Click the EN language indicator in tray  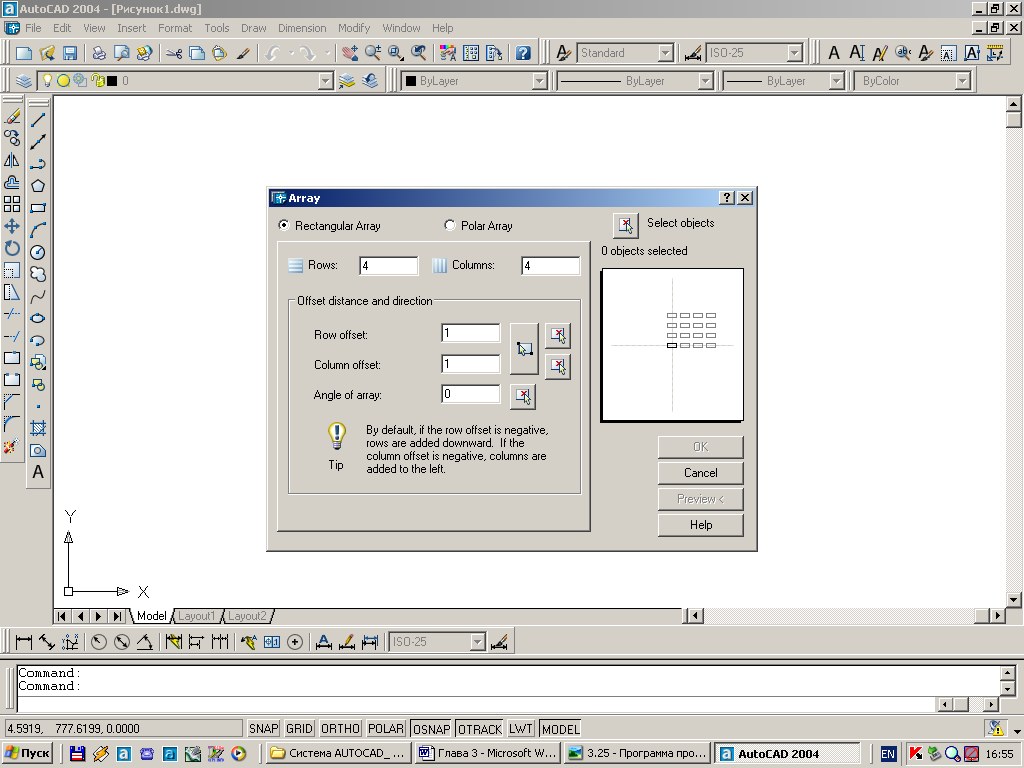(x=888, y=754)
